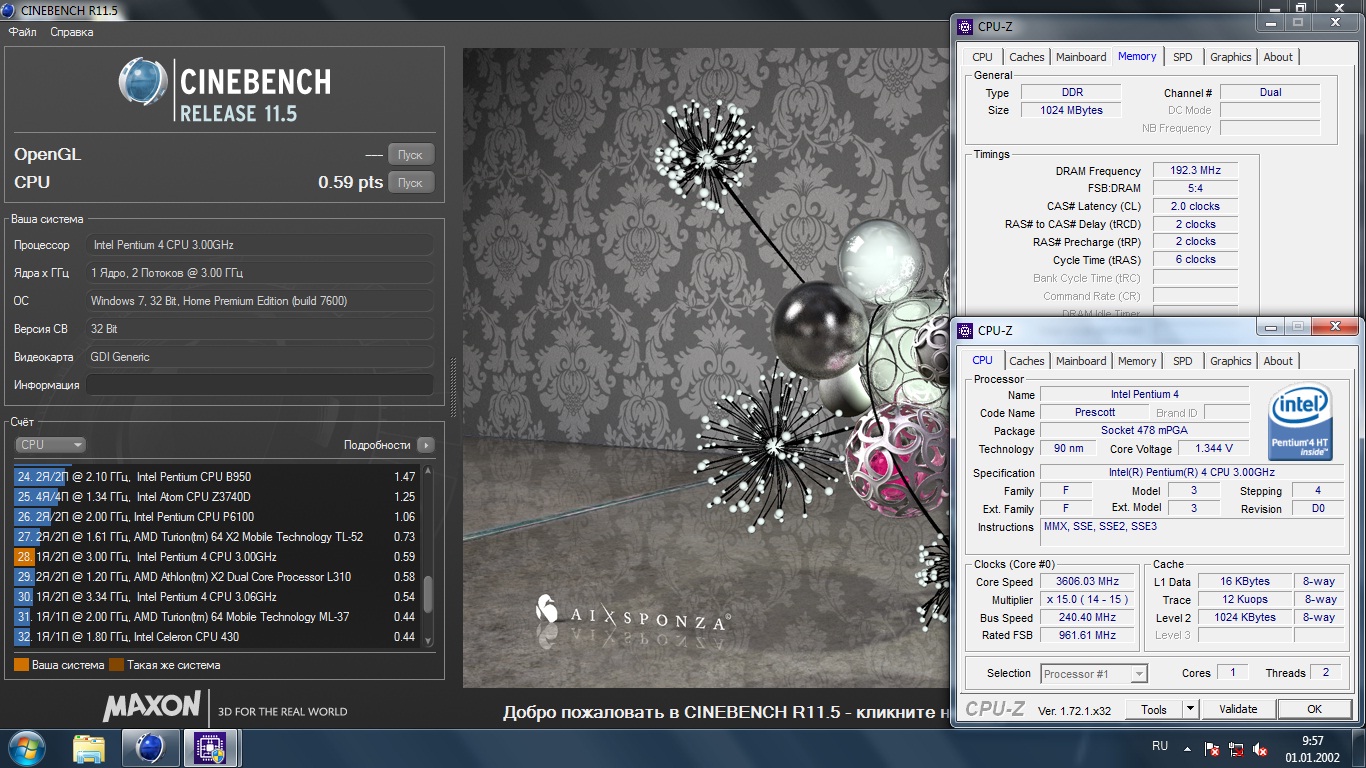Open About tab in Memory CPU-Z window
The width and height of the screenshot is (1366, 768).
point(1278,57)
